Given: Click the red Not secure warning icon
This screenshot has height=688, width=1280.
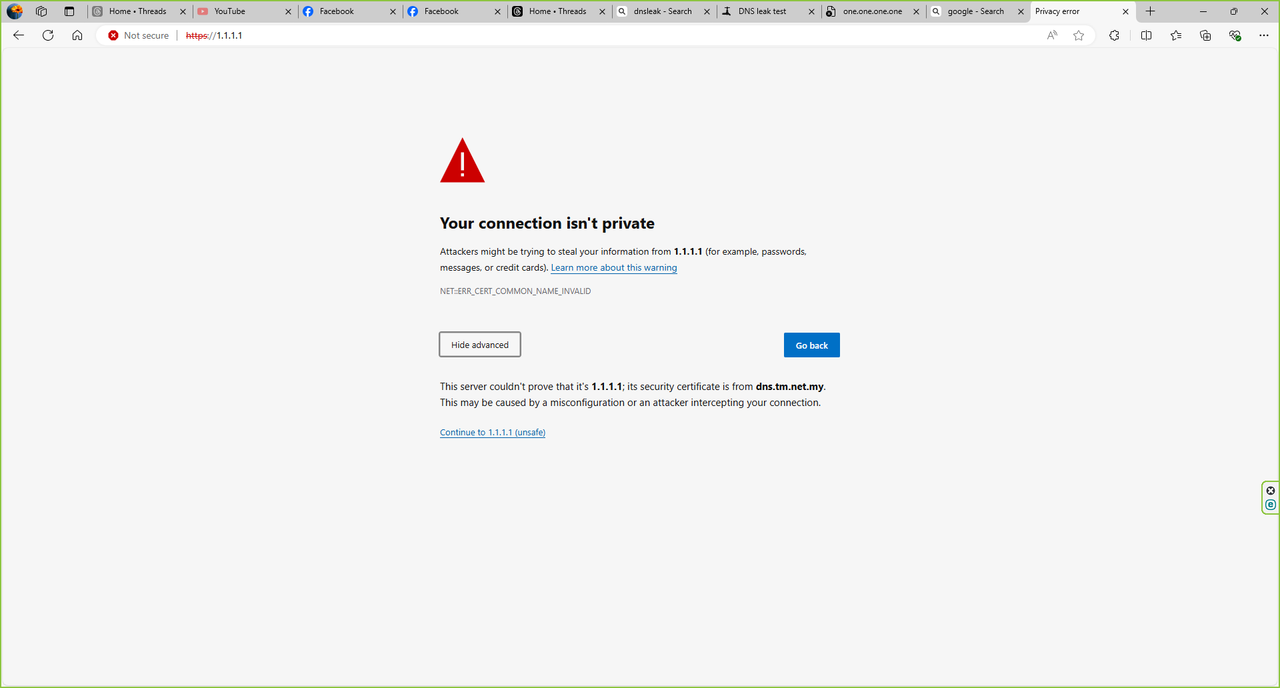Looking at the screenshot, I should 113,35.
